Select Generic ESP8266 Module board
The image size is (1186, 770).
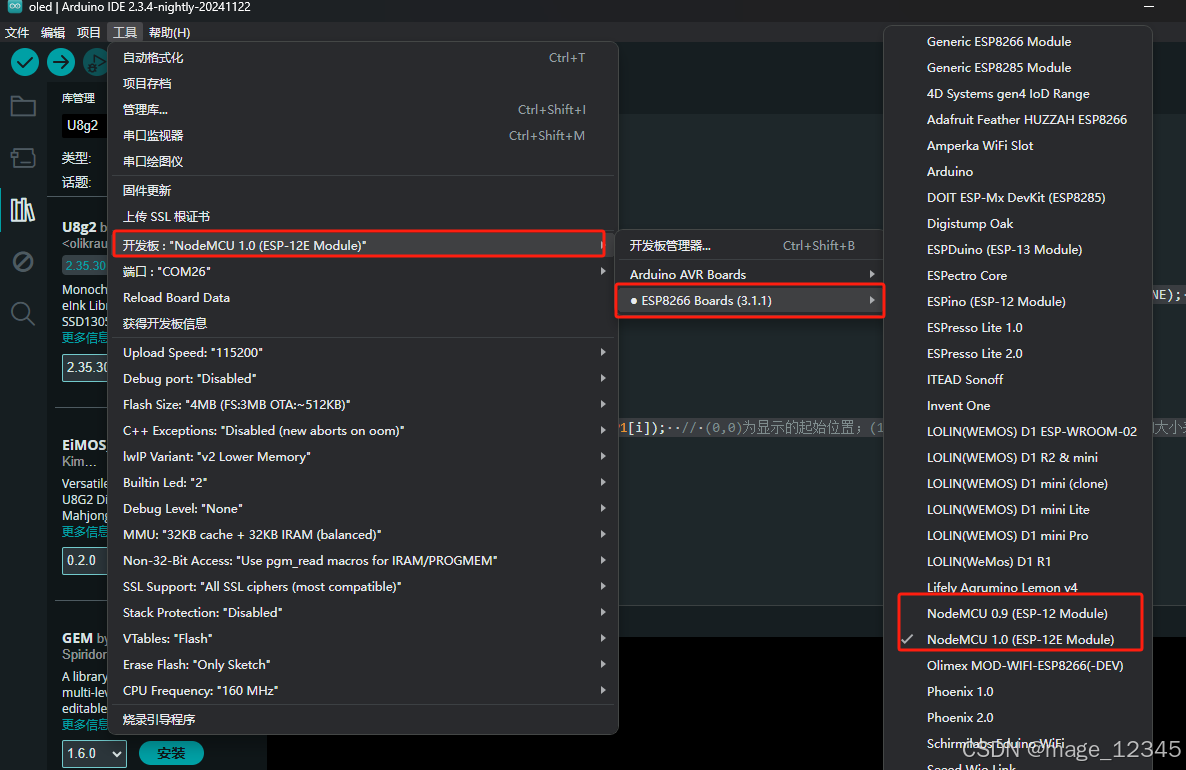tap(1017, 42)
